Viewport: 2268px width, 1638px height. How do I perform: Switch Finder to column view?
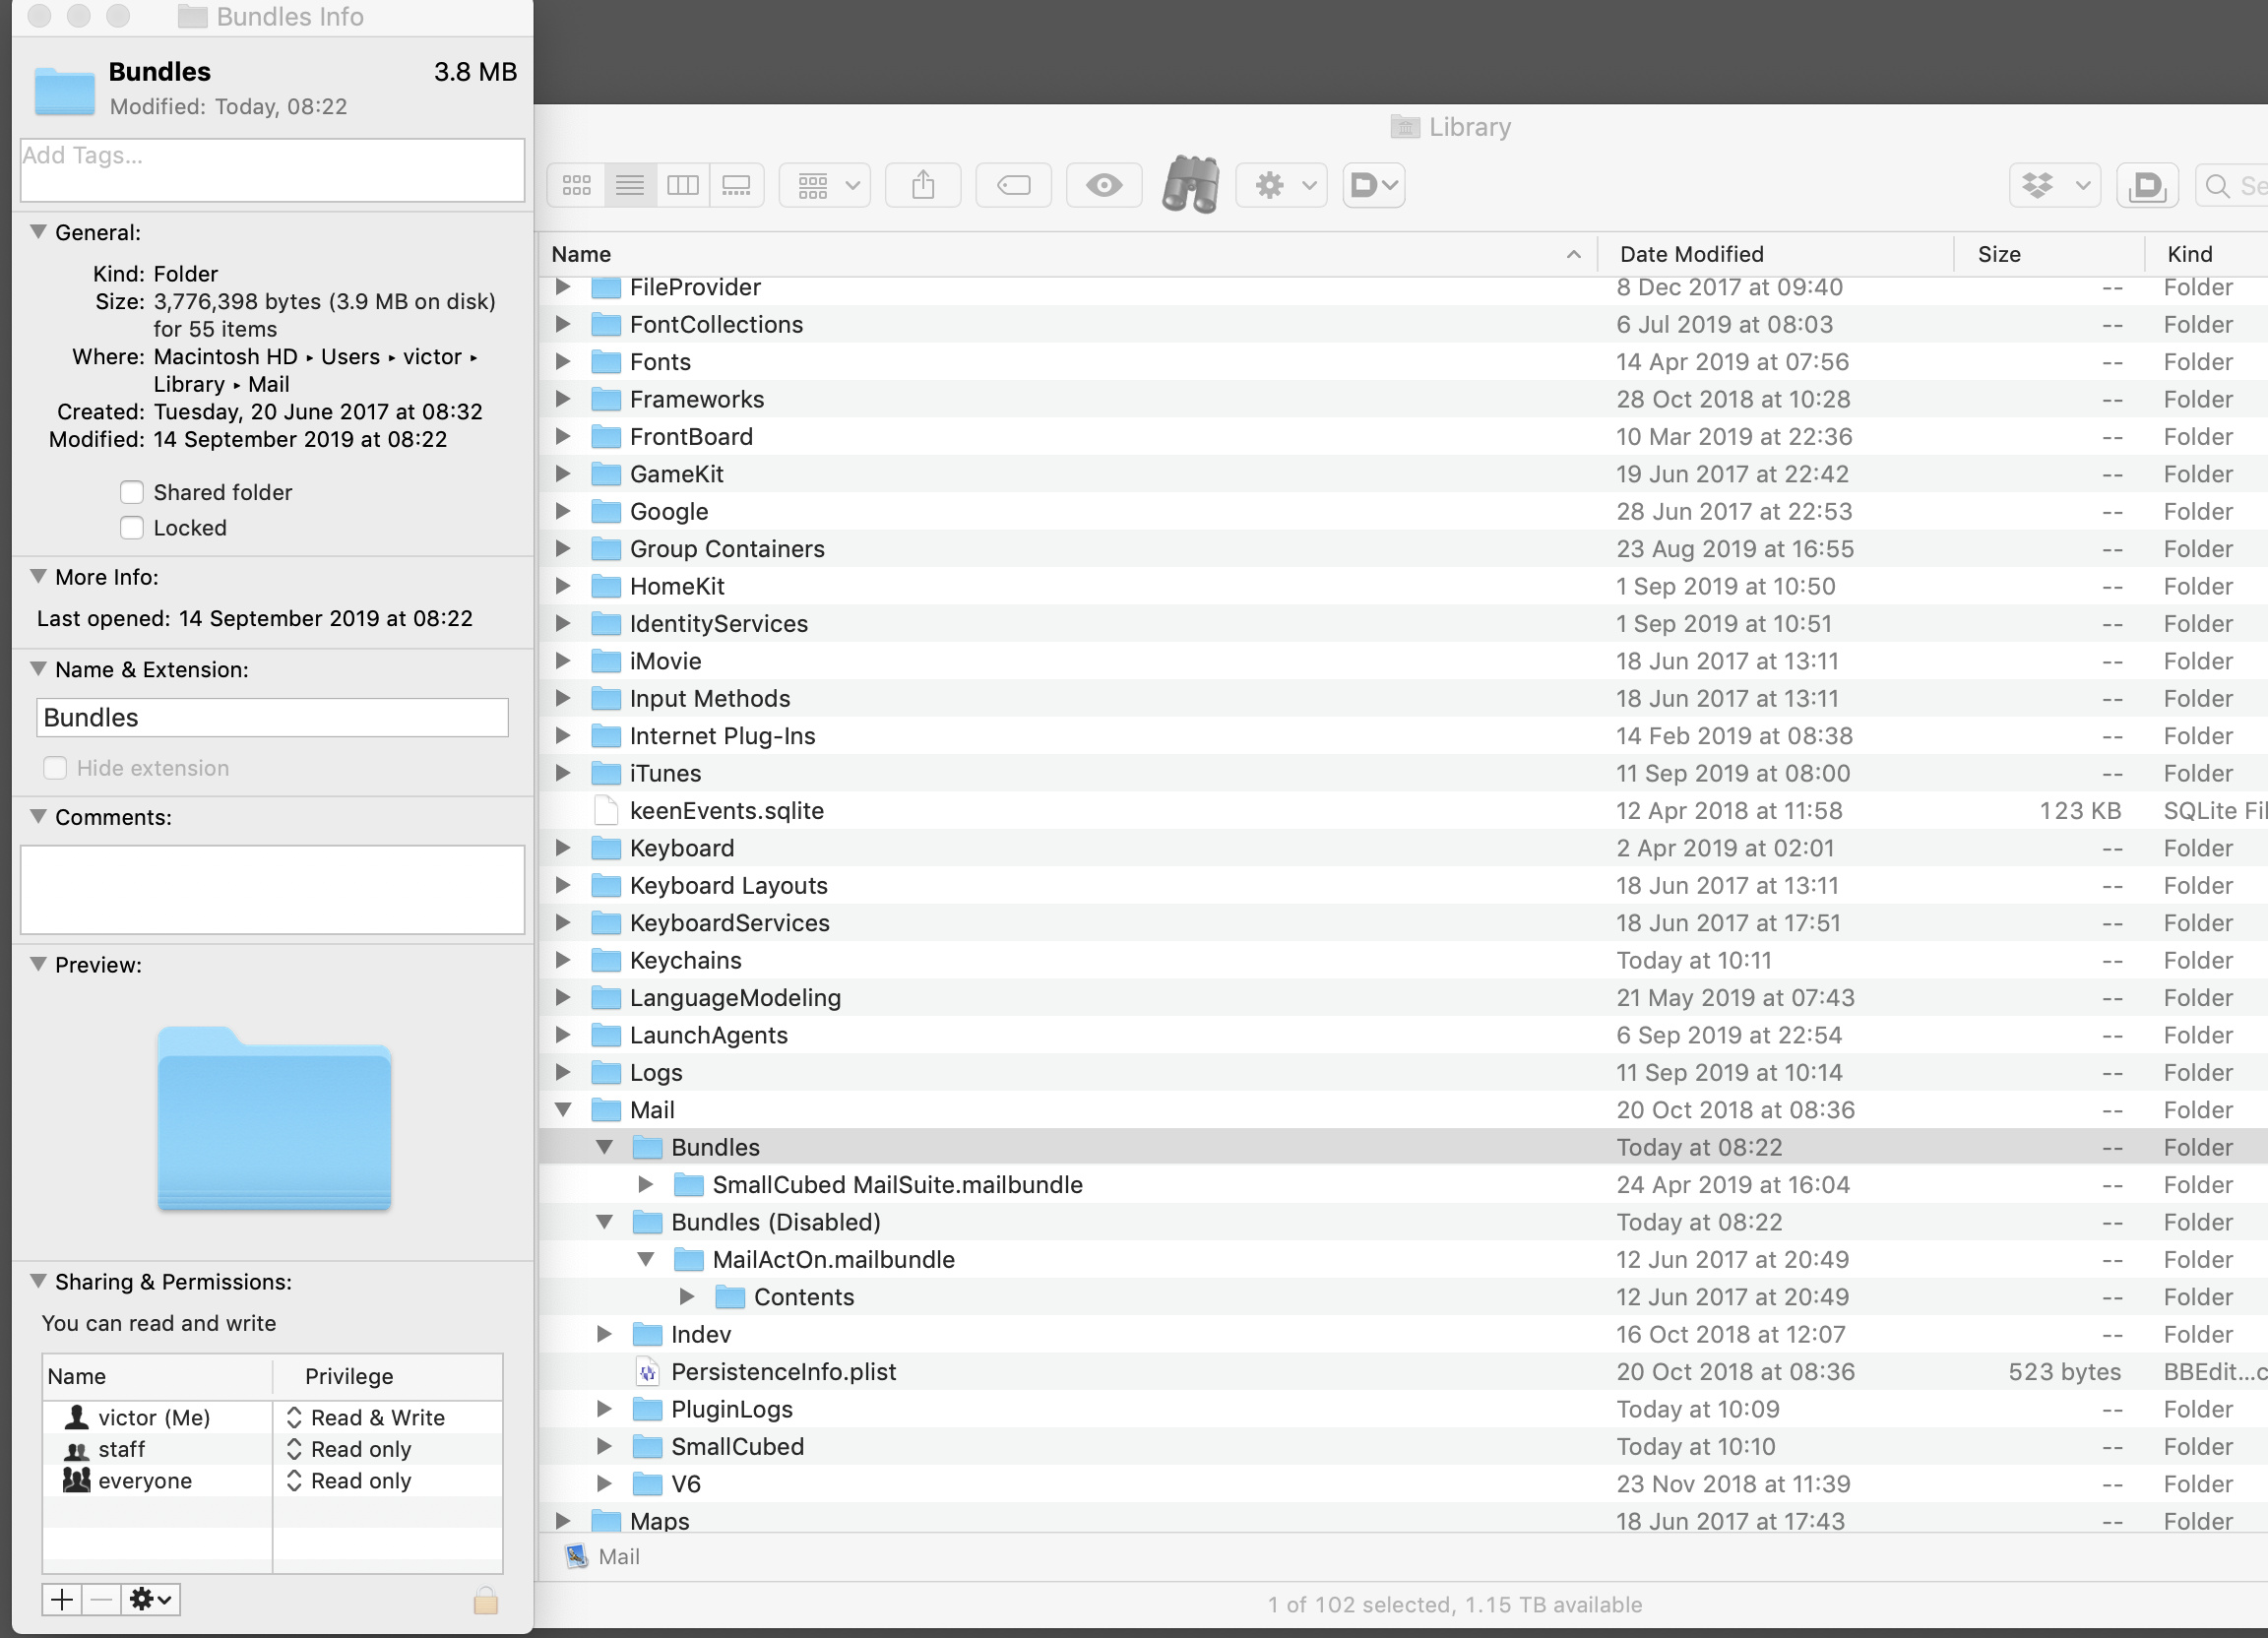[x=683, y=185]
